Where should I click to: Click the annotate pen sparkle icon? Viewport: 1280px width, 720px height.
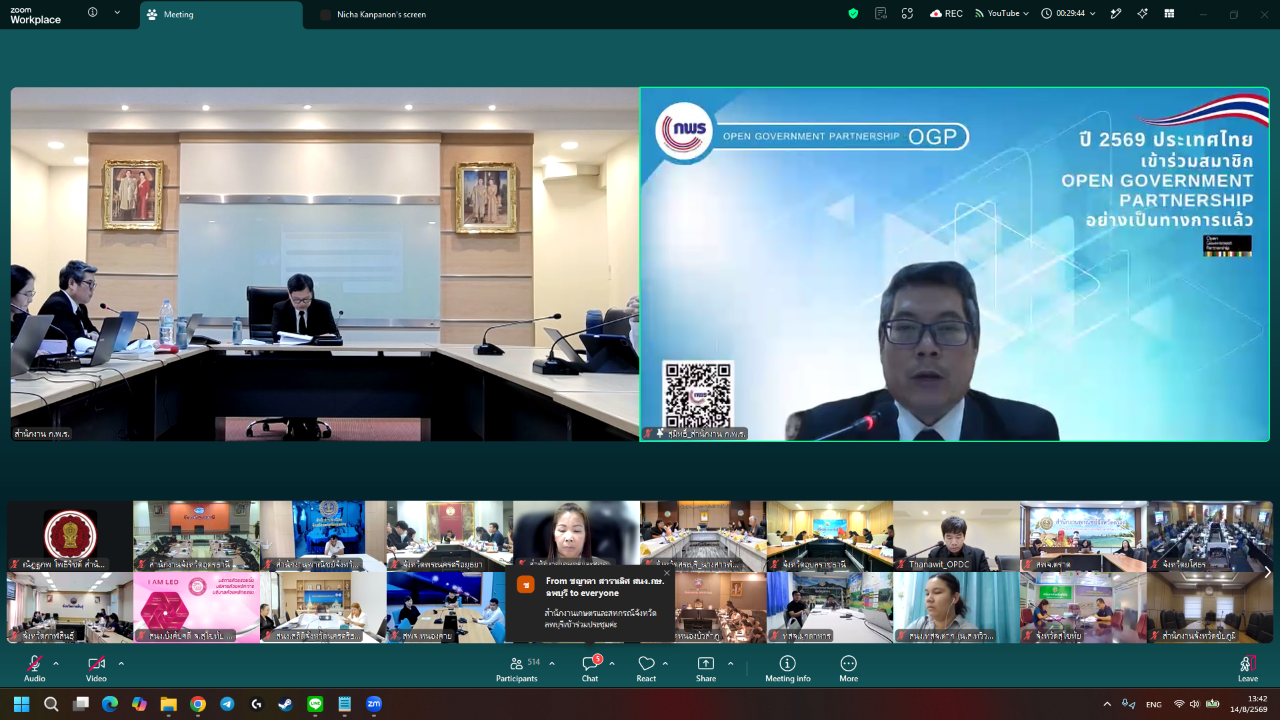[x=1116, y=13]
